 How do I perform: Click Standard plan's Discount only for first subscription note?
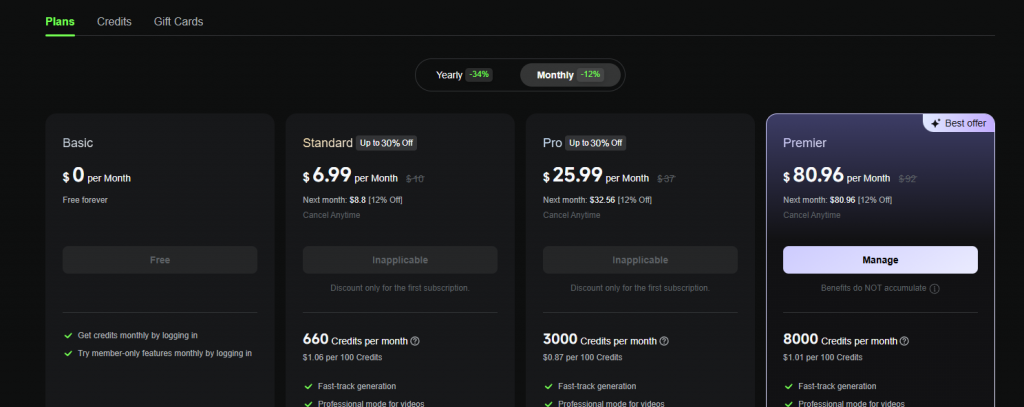400,287
